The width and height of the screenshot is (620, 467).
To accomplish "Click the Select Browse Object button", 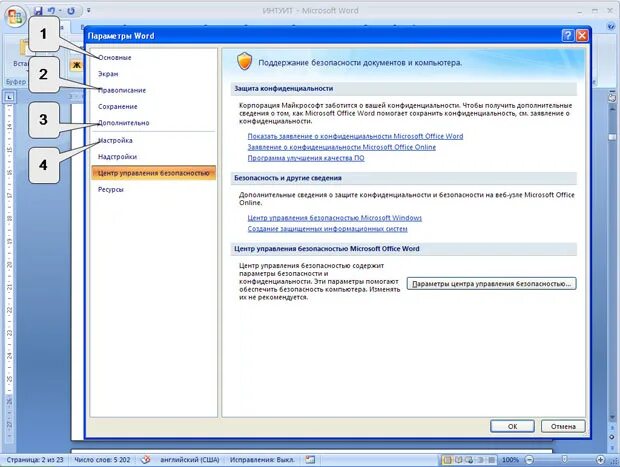I will 612,437.
